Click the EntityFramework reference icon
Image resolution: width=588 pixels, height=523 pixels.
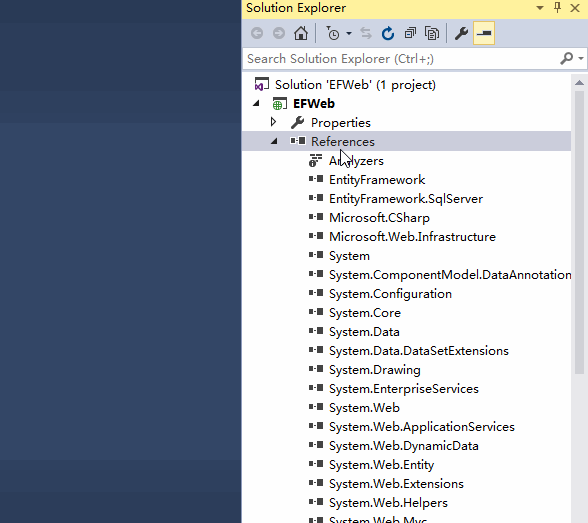click(x=316, y=179)
